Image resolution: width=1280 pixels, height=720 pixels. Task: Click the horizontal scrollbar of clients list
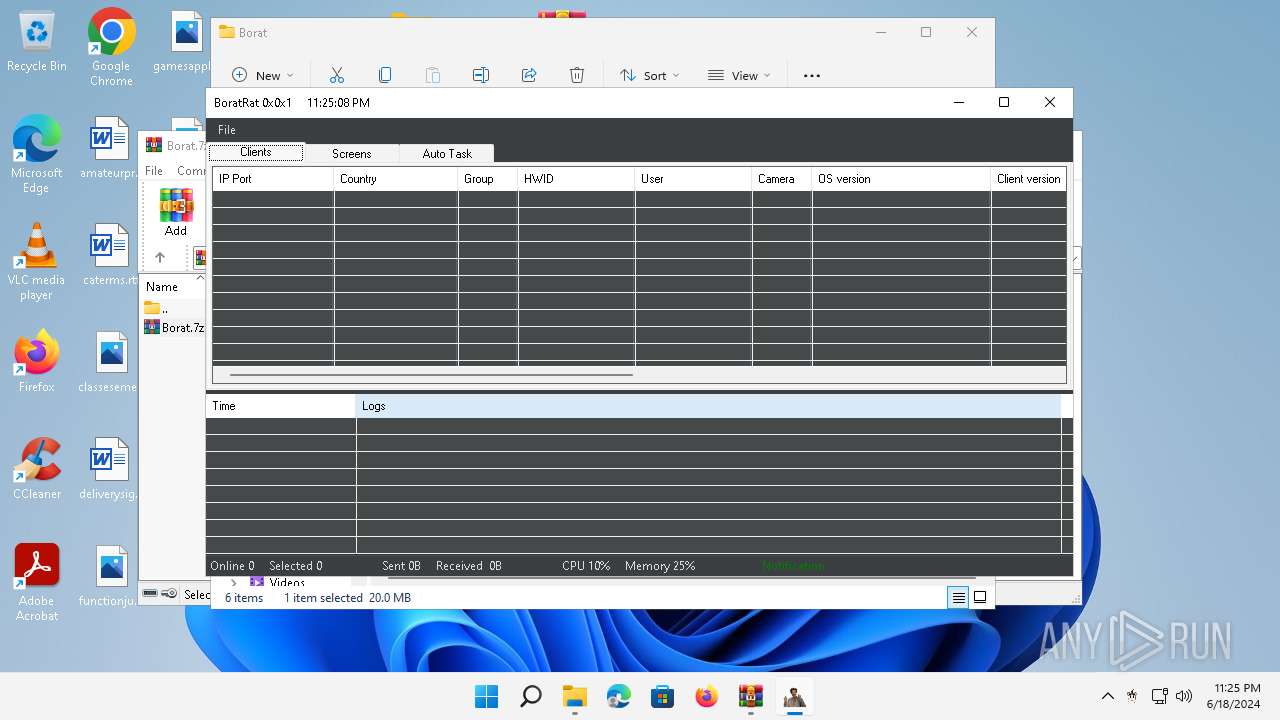tap(431, 375)
